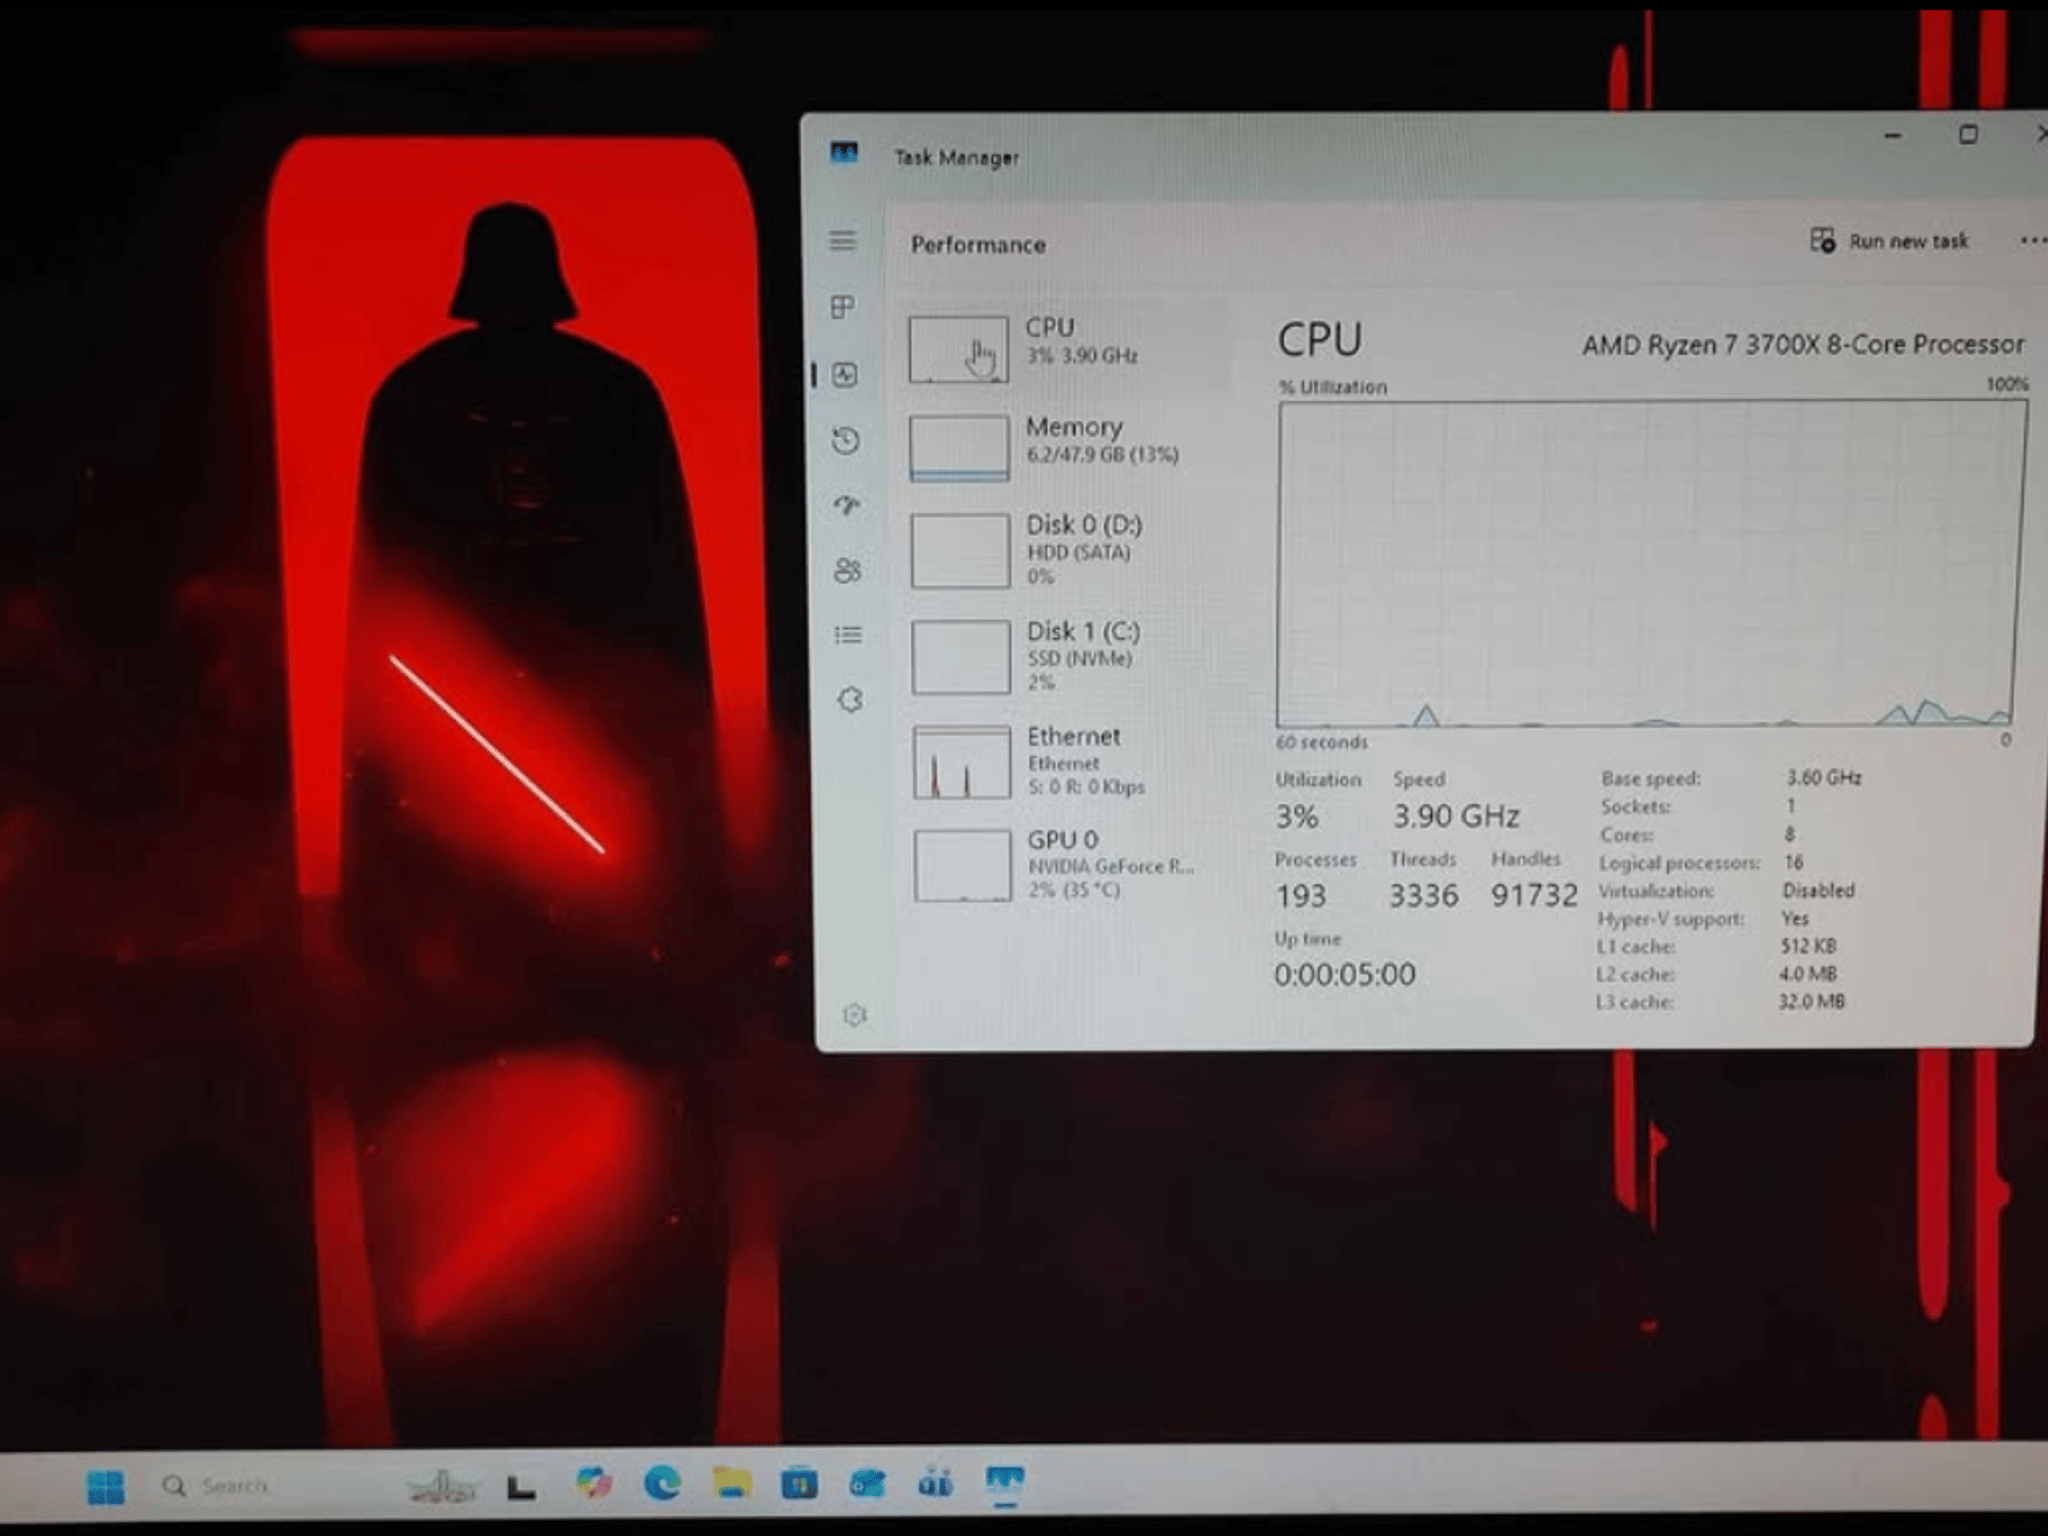This screenshot has width=2048, height=1536.
Task: Open Teams from the taskbar
Action: click(x=935, y=1483)
